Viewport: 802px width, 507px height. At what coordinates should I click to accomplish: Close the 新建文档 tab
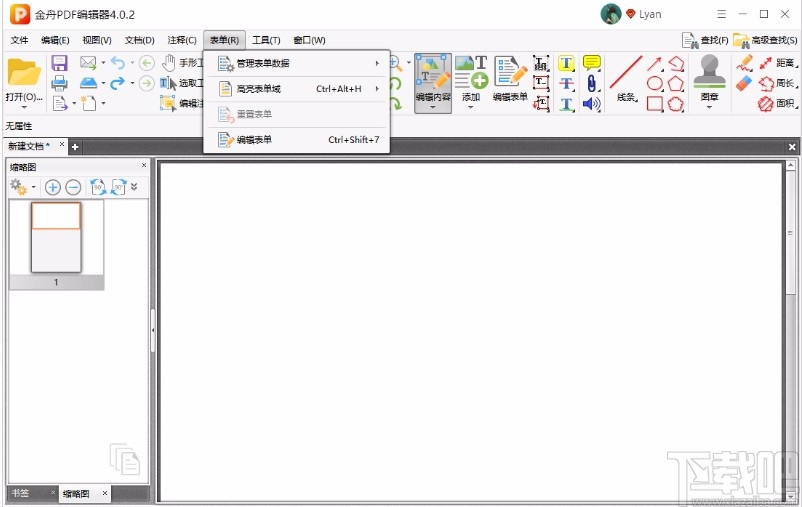[x=62, y=144]
